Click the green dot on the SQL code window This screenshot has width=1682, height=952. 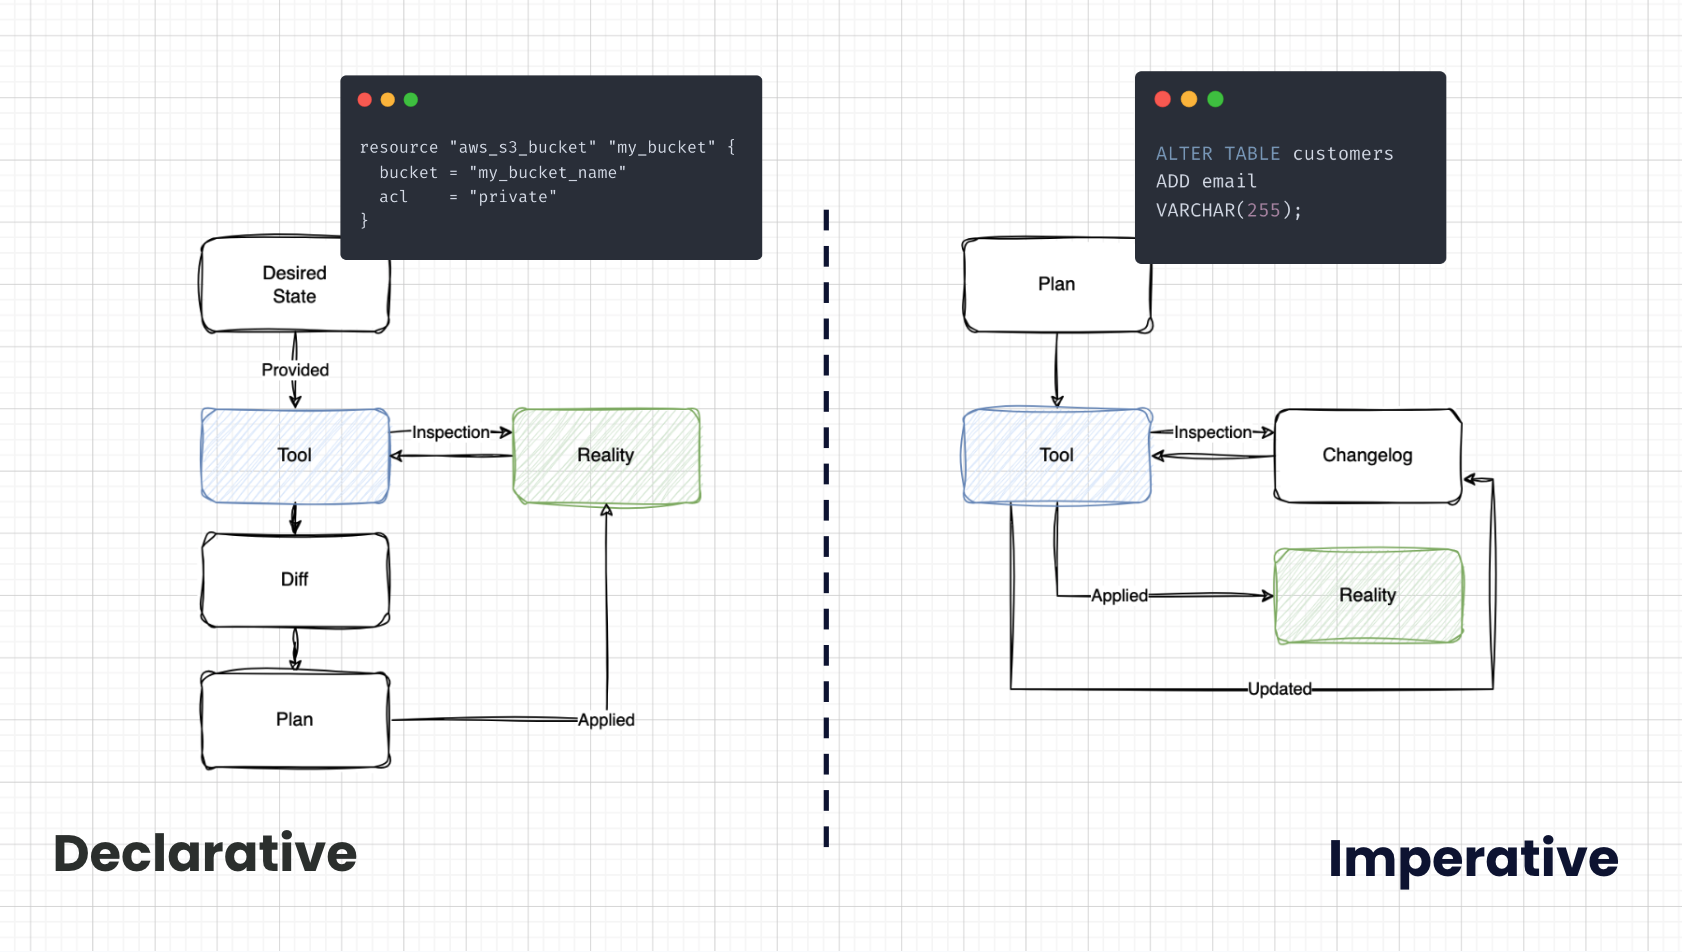click(1213, 99)
